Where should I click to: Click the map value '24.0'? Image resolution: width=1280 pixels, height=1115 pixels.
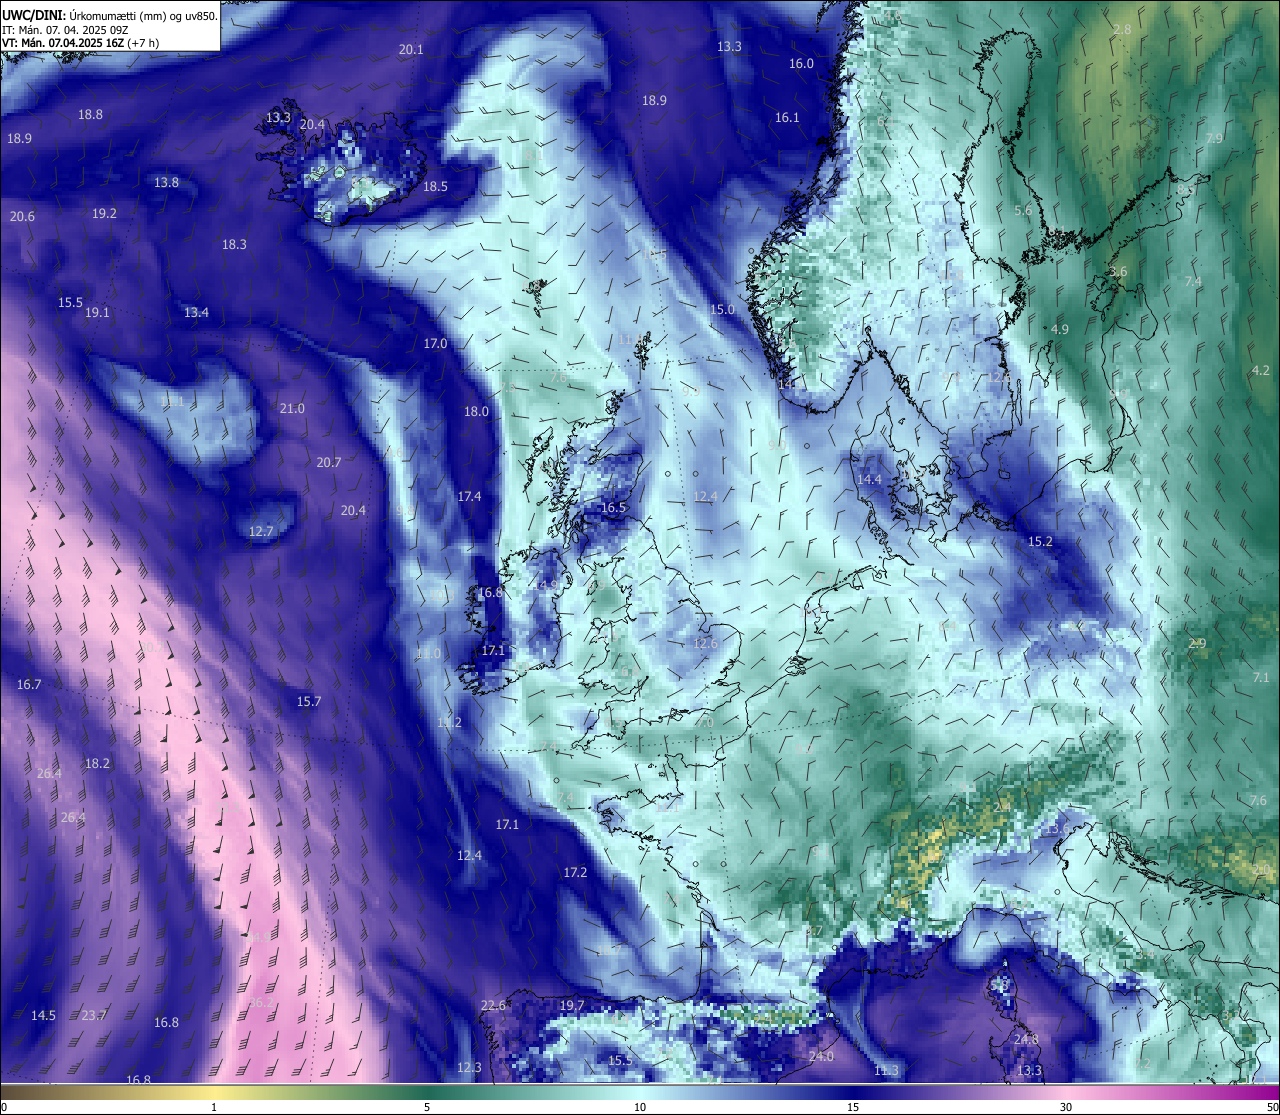[x=821, y=1057]
